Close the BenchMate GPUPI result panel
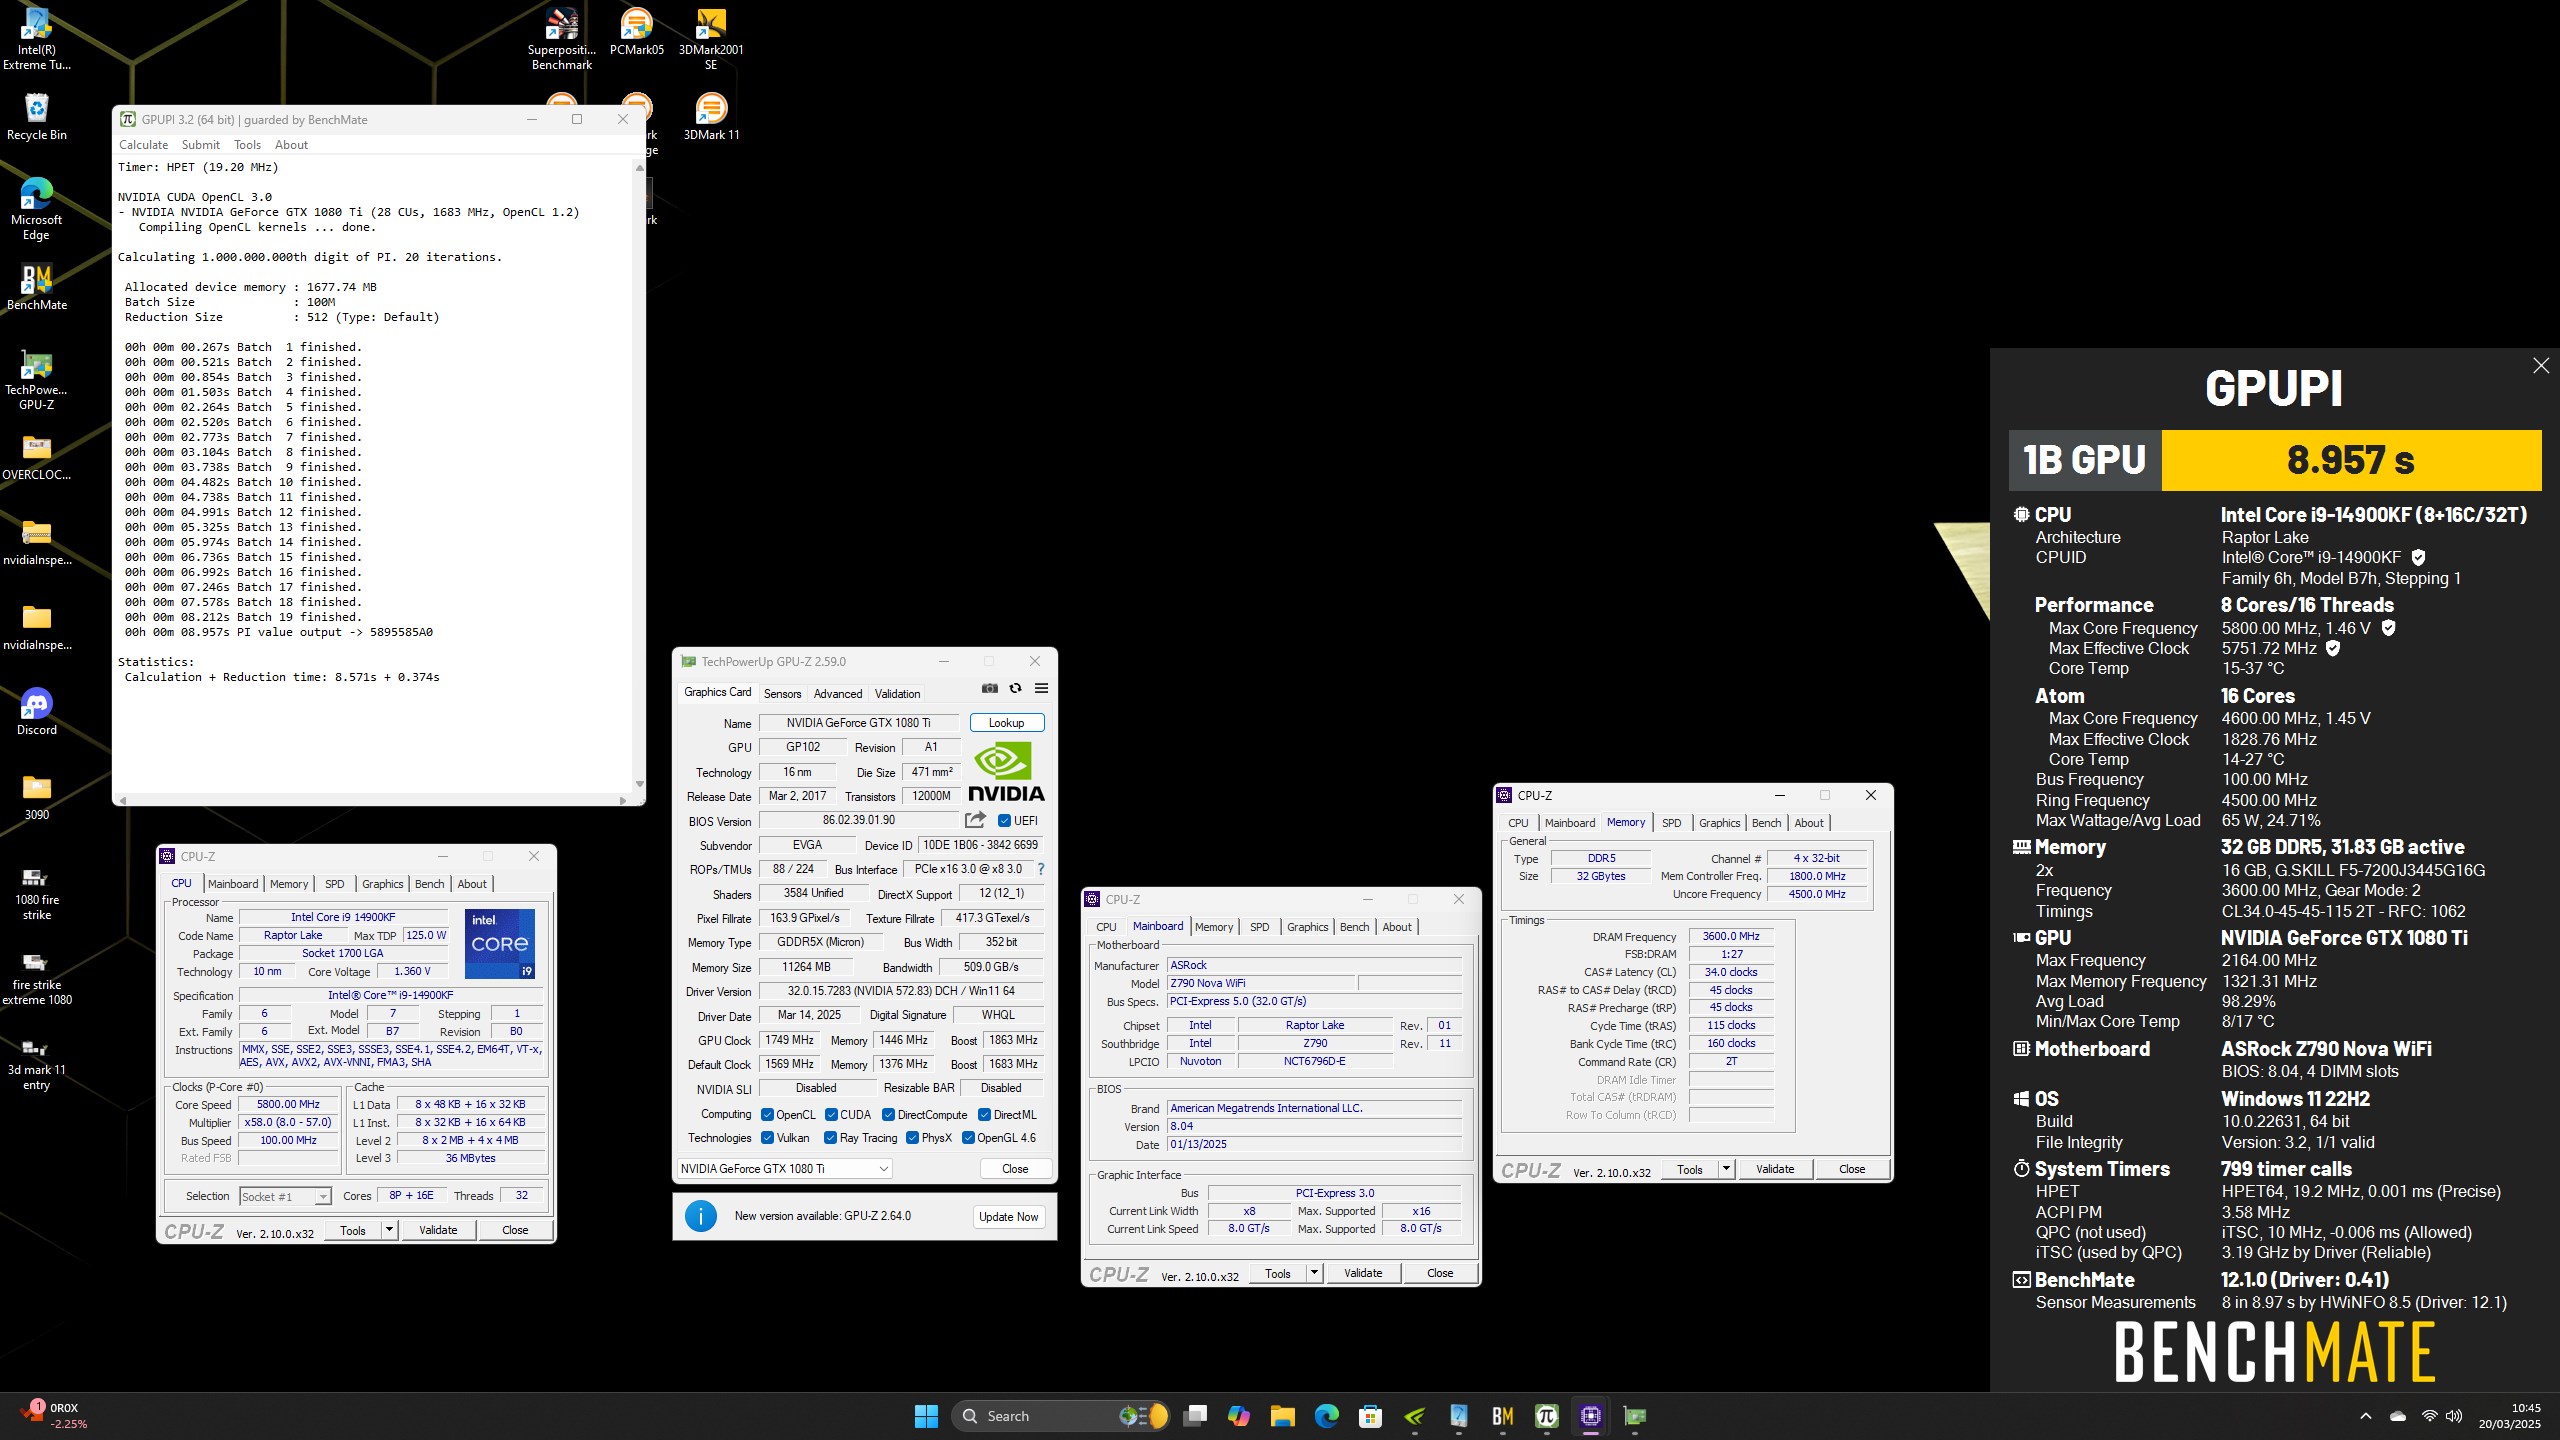Screen dimensions: 2560x1440 click(2541, 366)
